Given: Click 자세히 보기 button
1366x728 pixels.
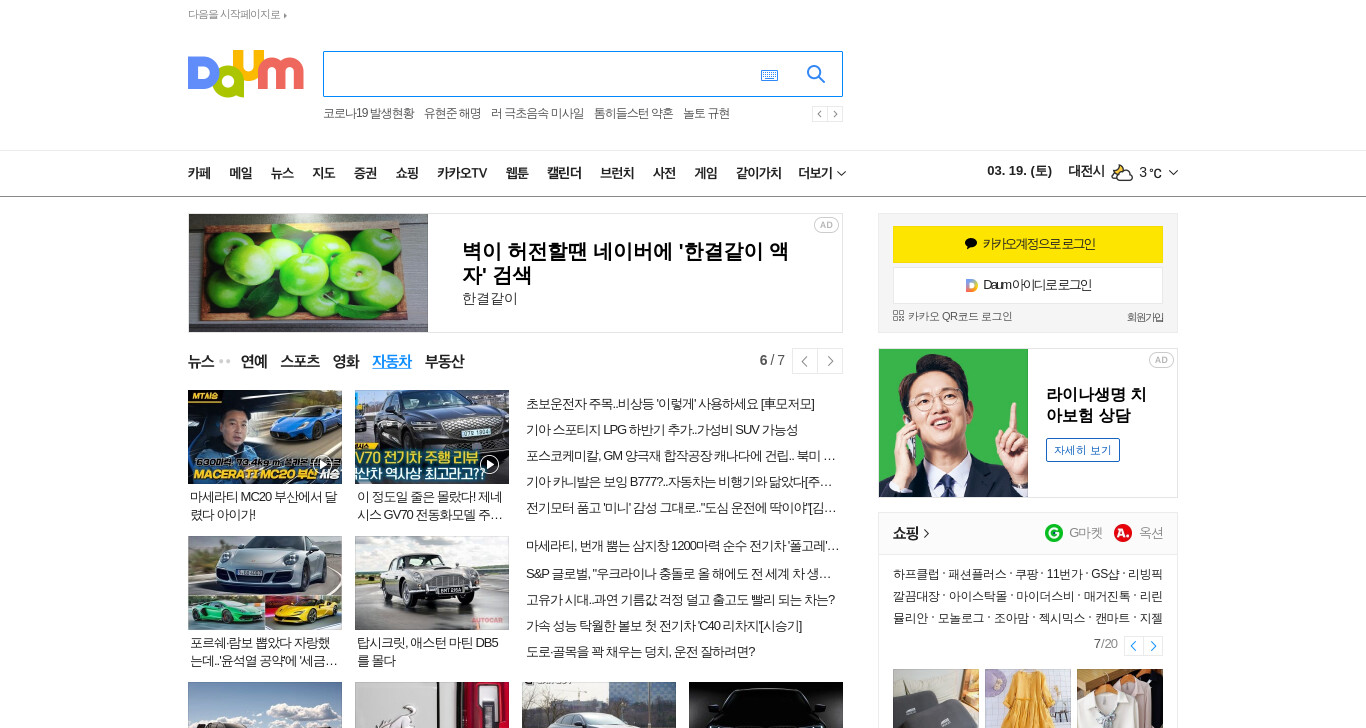Looking at the screenshot, I should [1083, 450].
